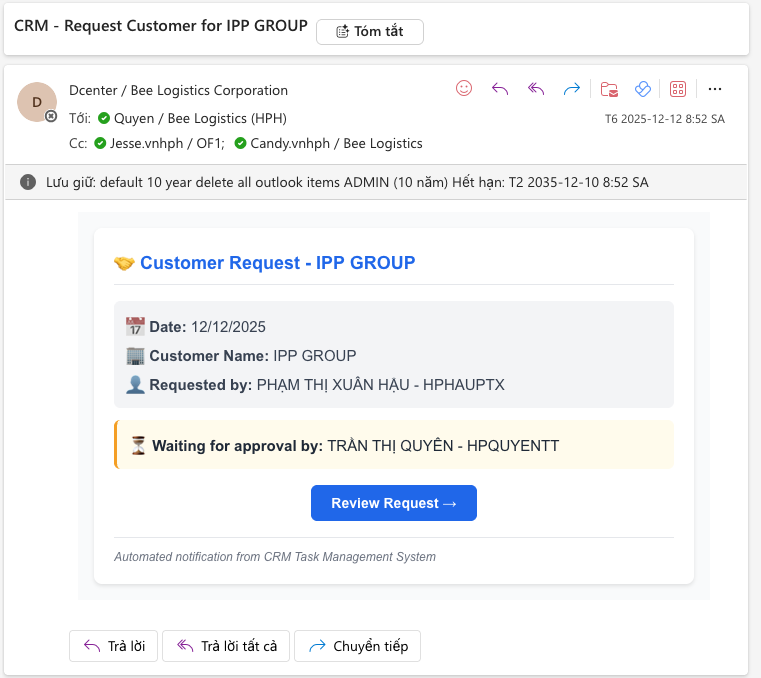
Task: Click green check status icon beside Quyen
Action: [104, 118]
